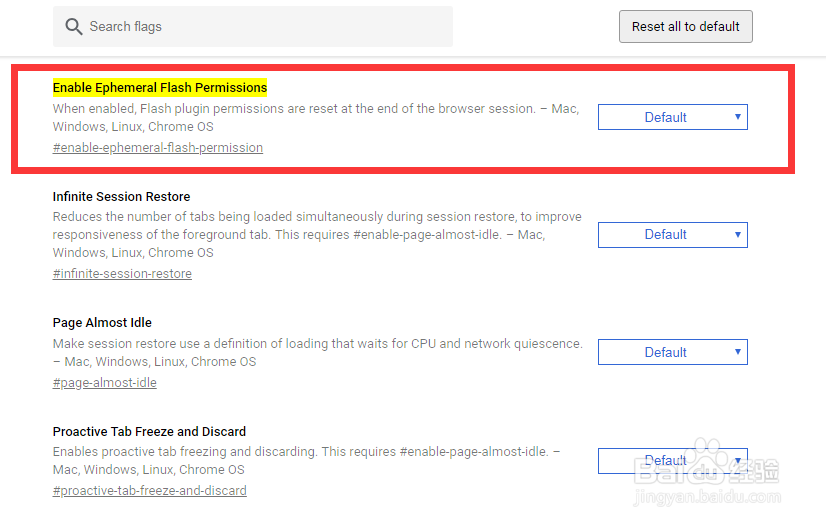This screenshot has width=826, height=526.
Task: Follow #page-almost-idle anchor link
Action: [x=105, y=383]
